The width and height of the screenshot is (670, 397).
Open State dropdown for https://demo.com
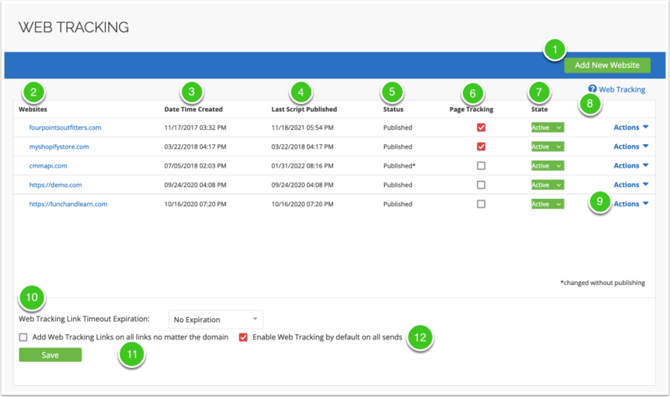pos(547,185)
